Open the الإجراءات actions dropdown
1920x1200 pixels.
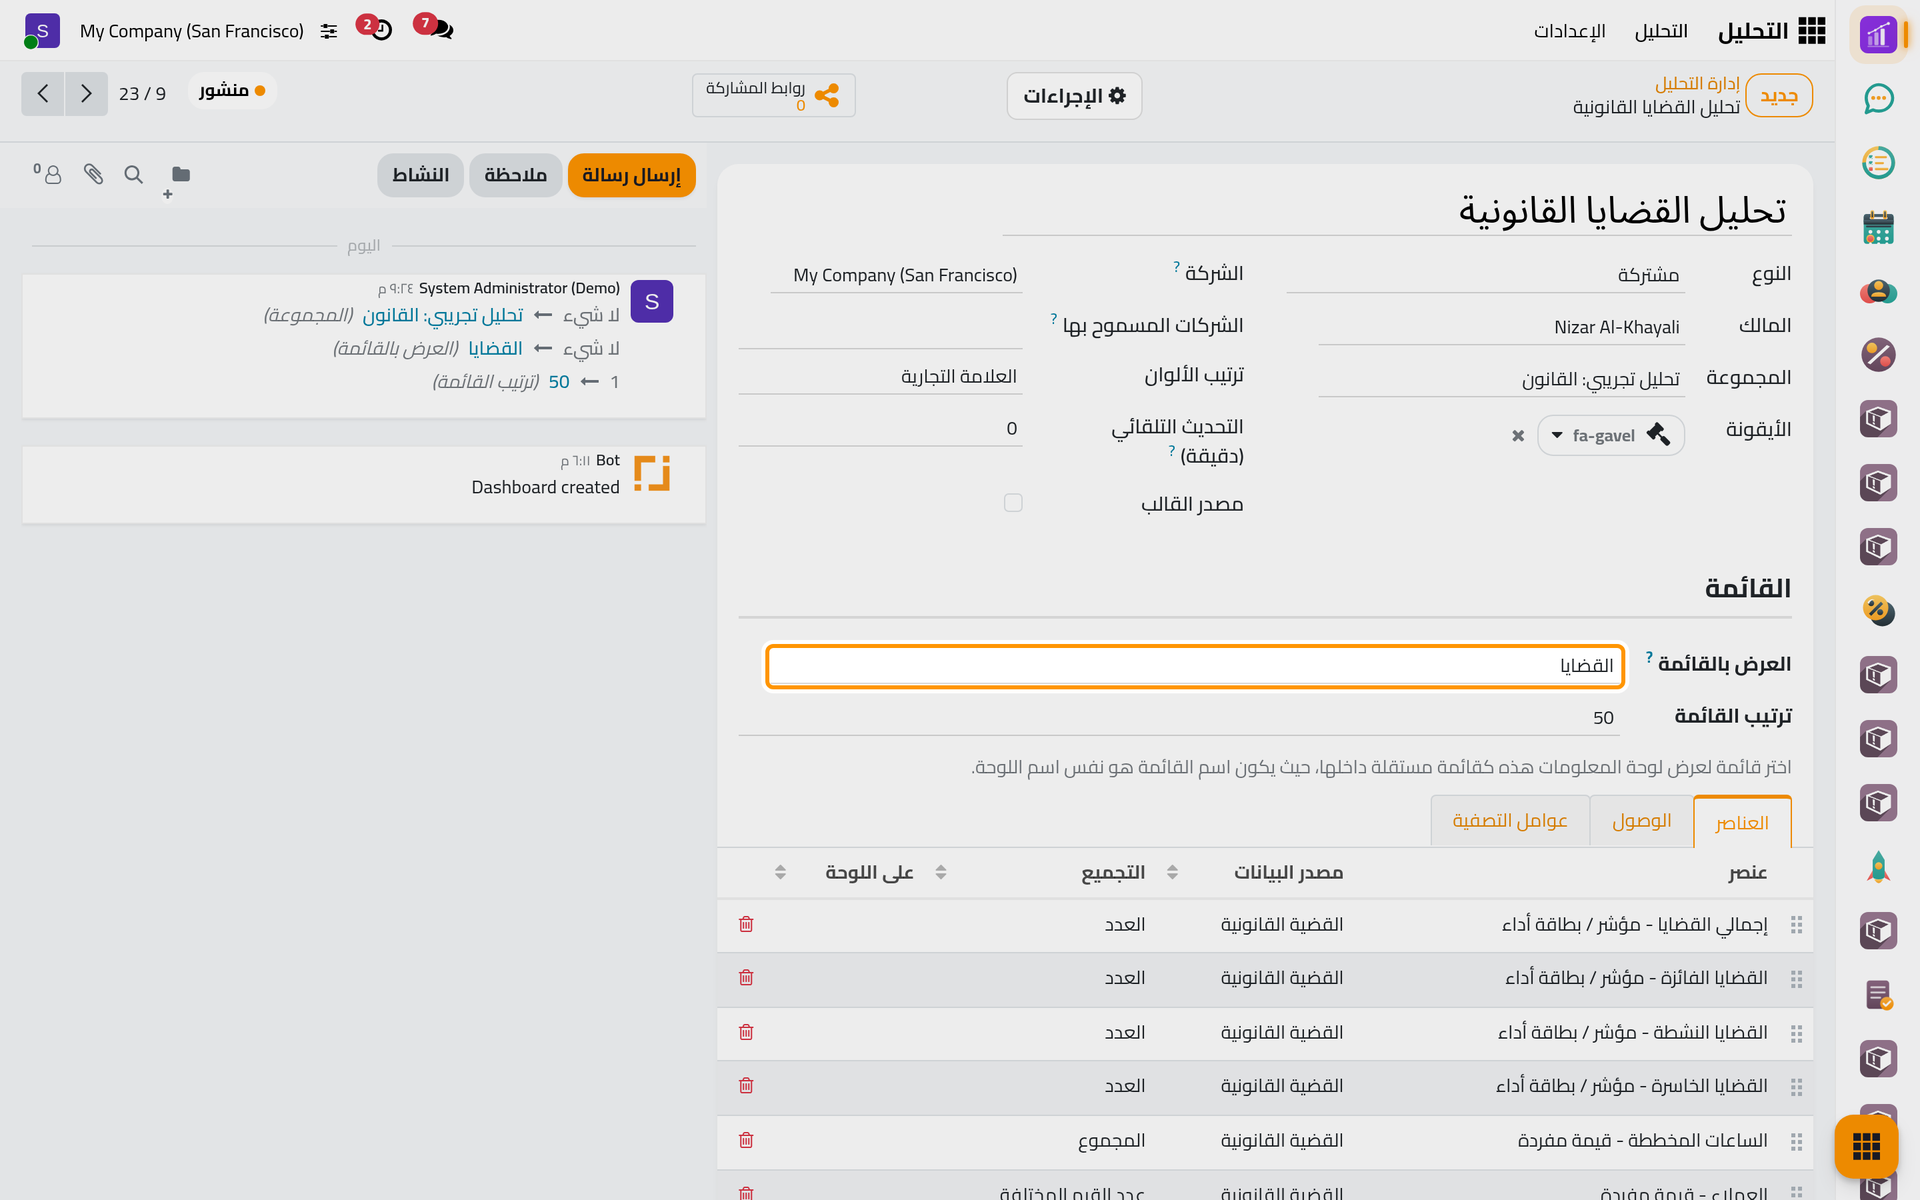(1074, 96)
